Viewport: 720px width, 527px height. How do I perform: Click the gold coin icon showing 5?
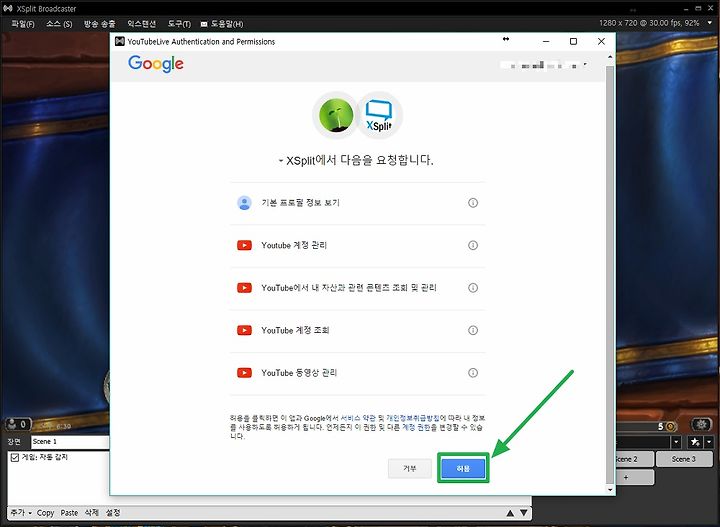click(671, 426)
